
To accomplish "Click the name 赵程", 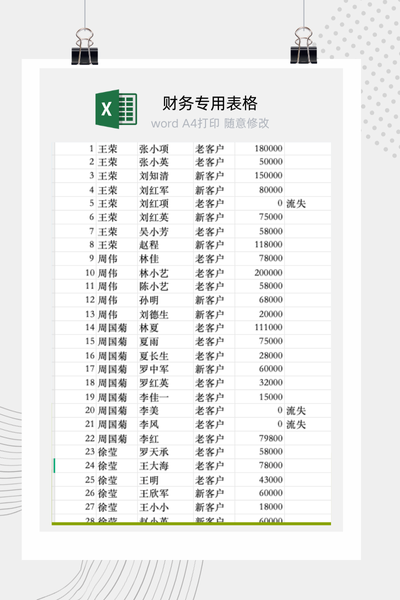I will tap(149, 245).
